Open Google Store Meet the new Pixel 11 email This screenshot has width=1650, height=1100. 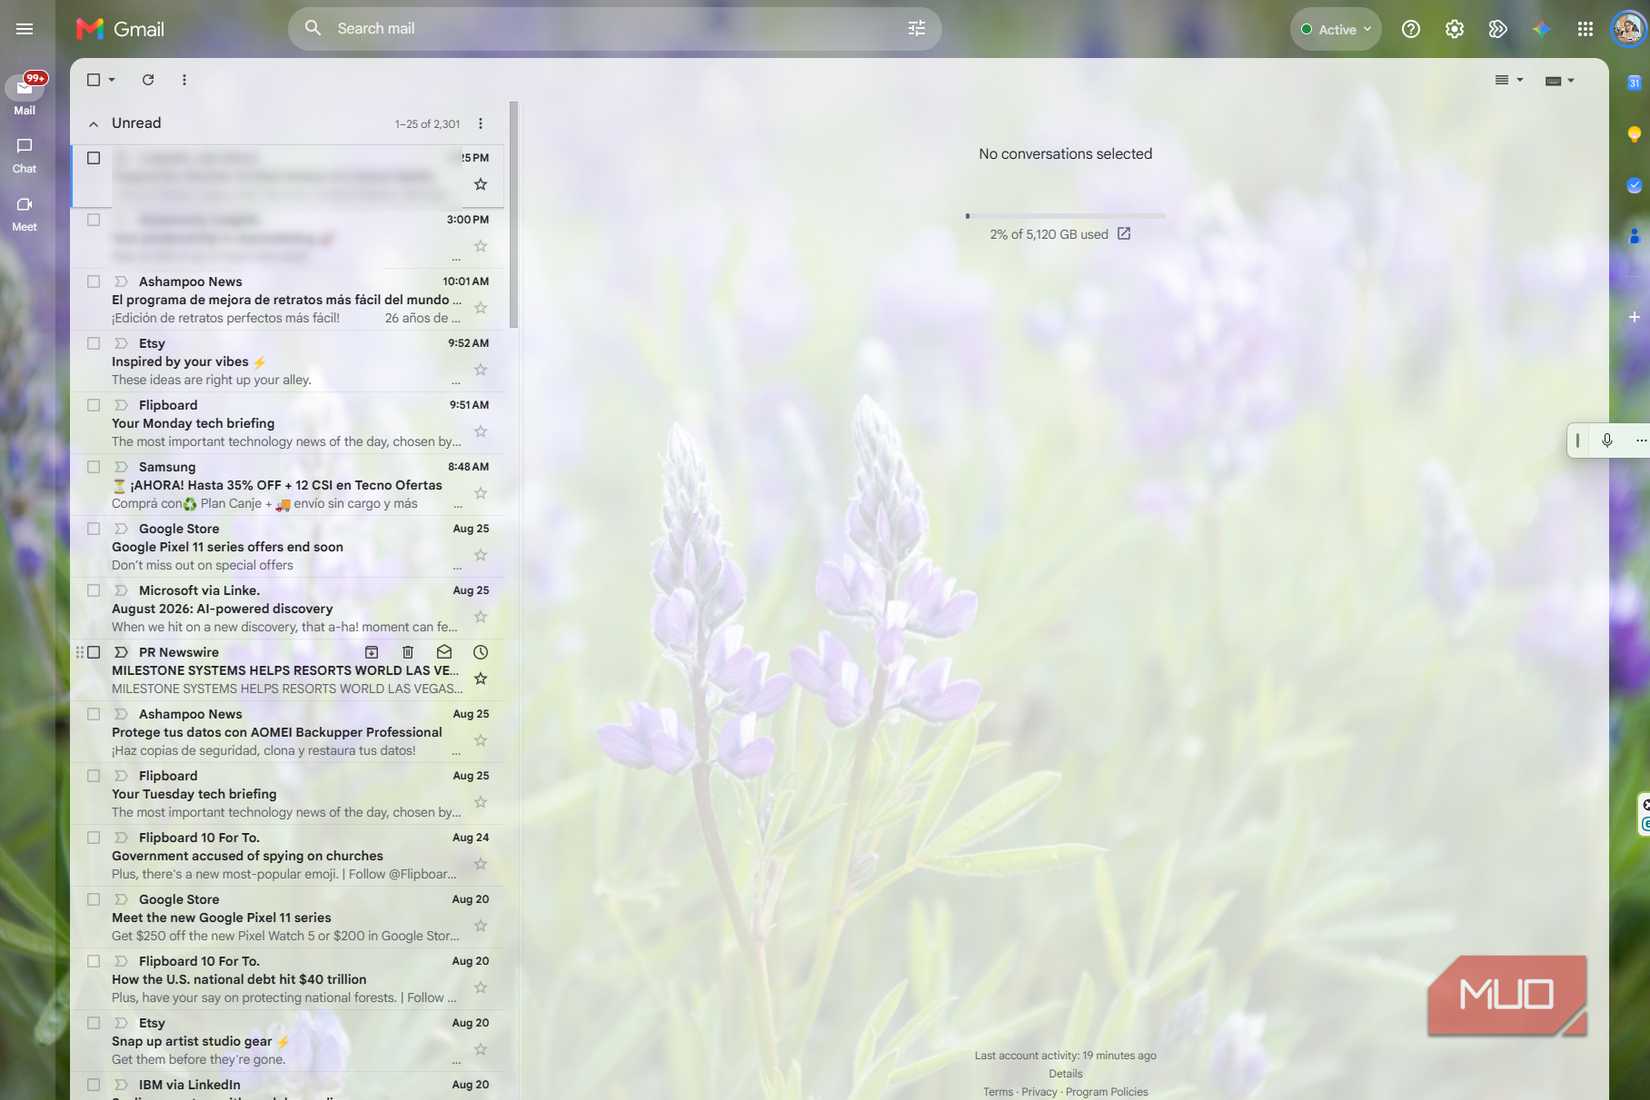pos(288,918)
